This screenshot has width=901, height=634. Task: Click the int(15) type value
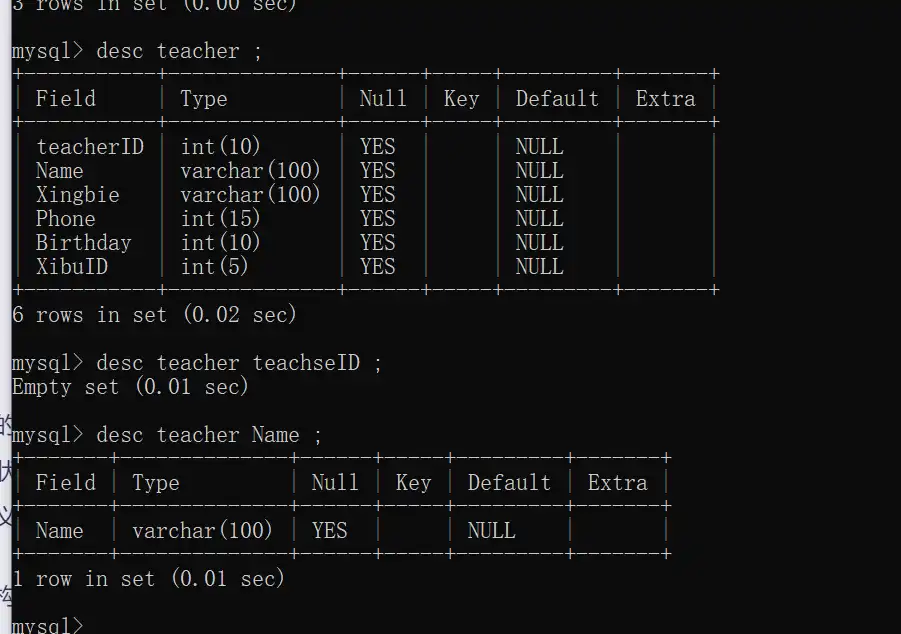pos(220,219)
